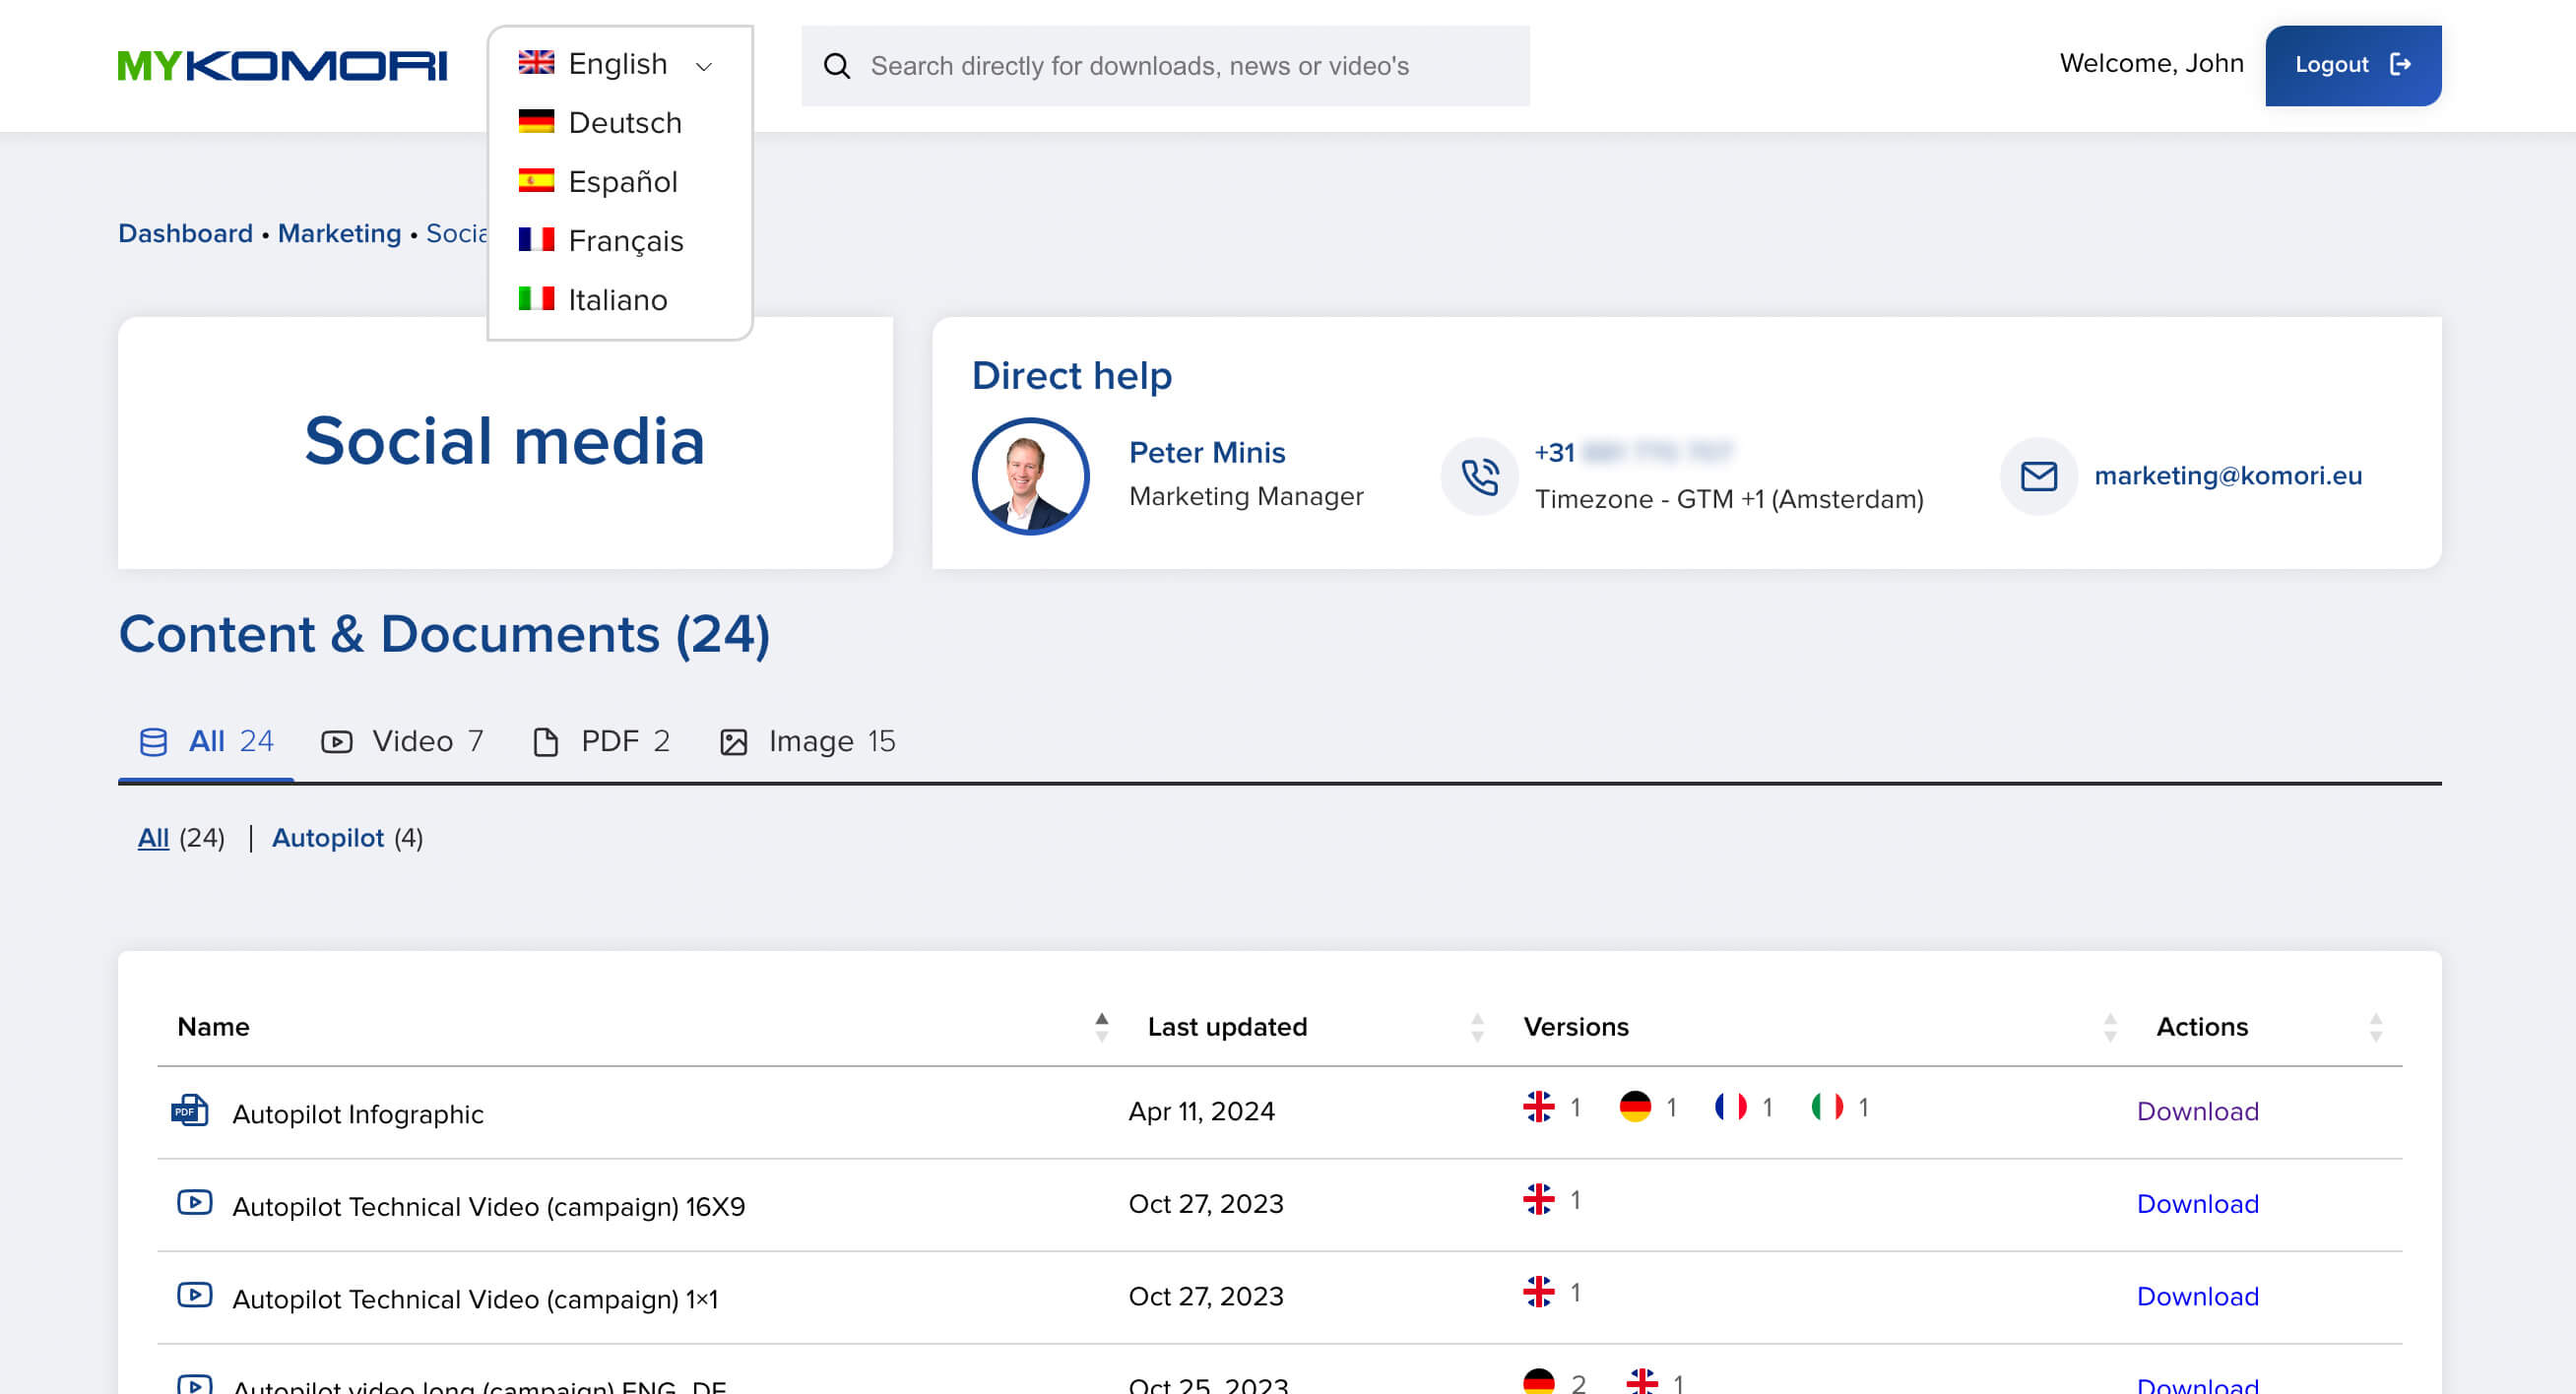The width and height of the screenshot is (2576, 1394).
Task: Click video icon beside Technical Video 16X9
Action: point(194,1202)
